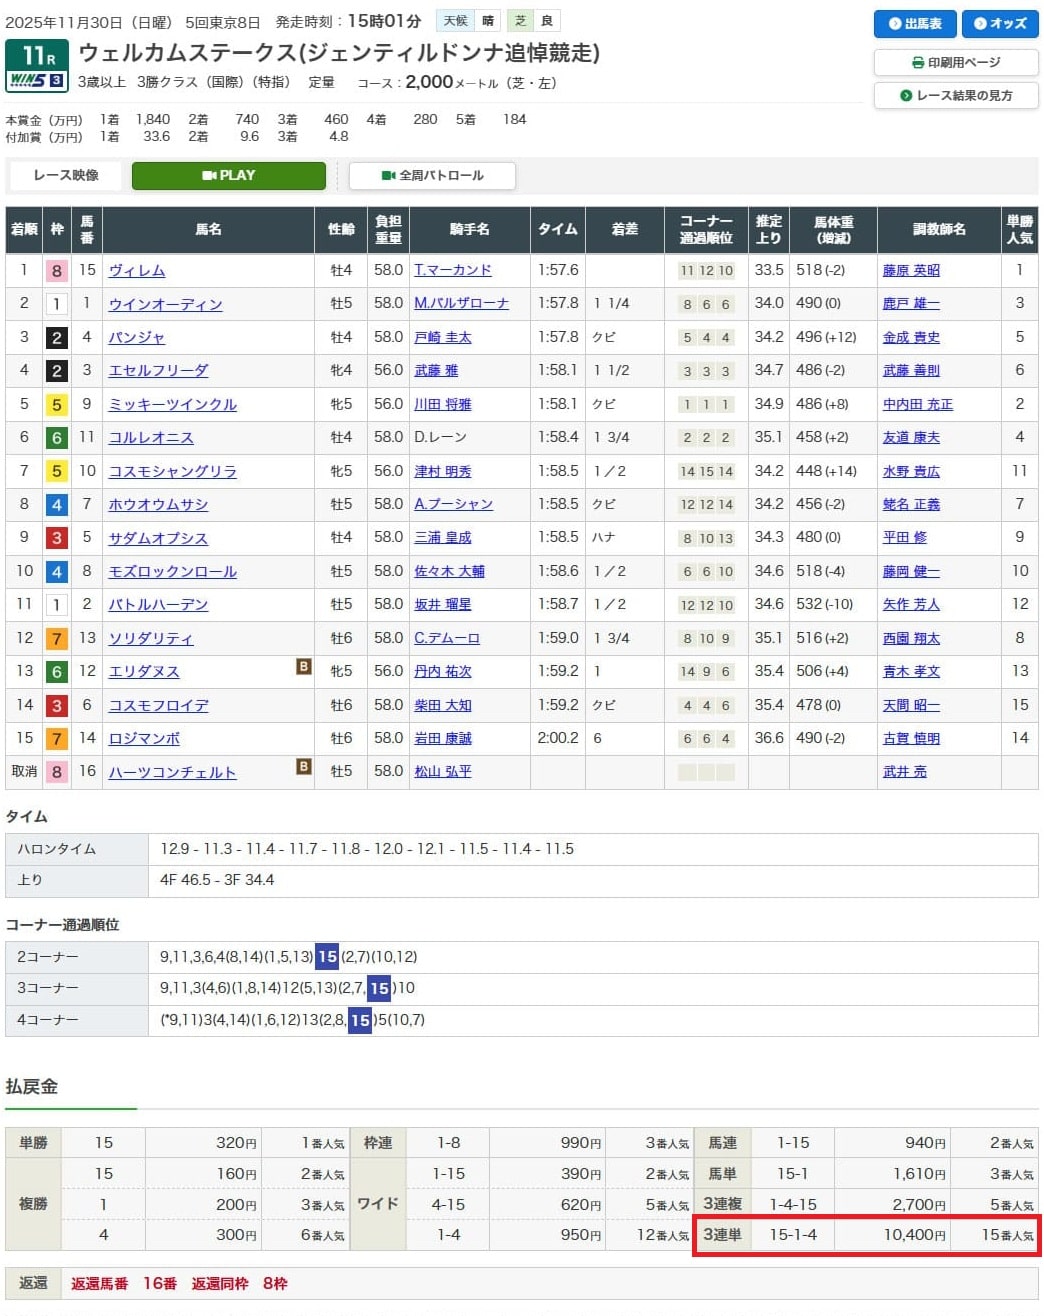Click the pink frame 8 swatch for ヴィレム
The height and width of the screenshot is (1316, 1044).
coord(57,271)
